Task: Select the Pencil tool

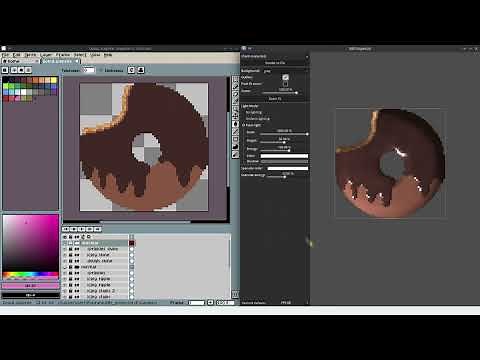Action: [235, 87]
